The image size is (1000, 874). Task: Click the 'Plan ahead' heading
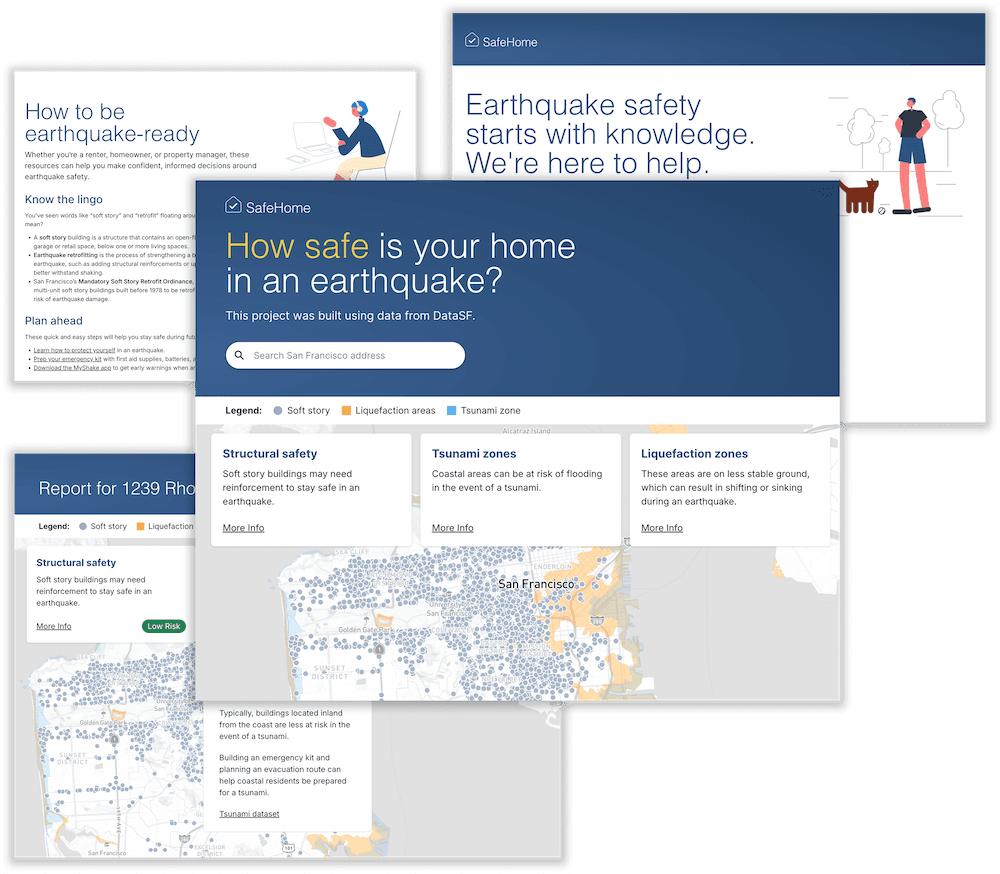[54, 321]
